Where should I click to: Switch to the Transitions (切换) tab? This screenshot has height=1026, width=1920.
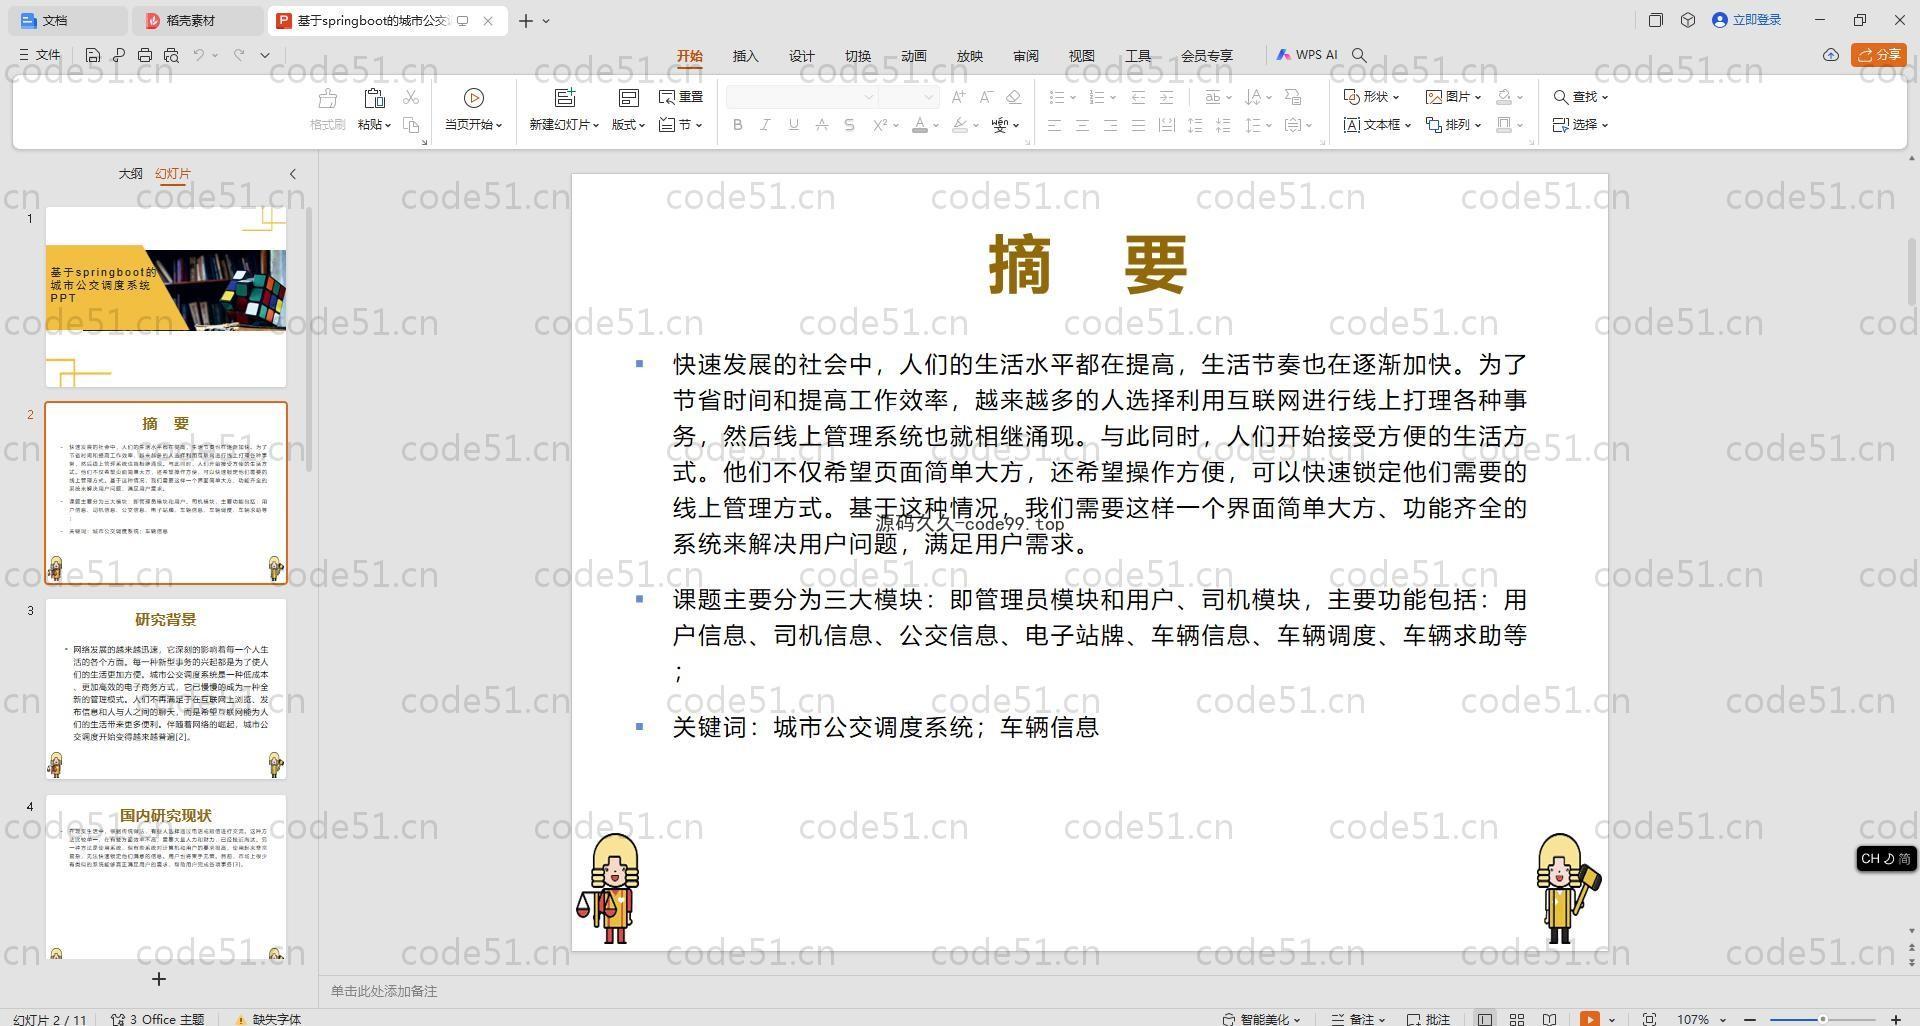point(858,56)
